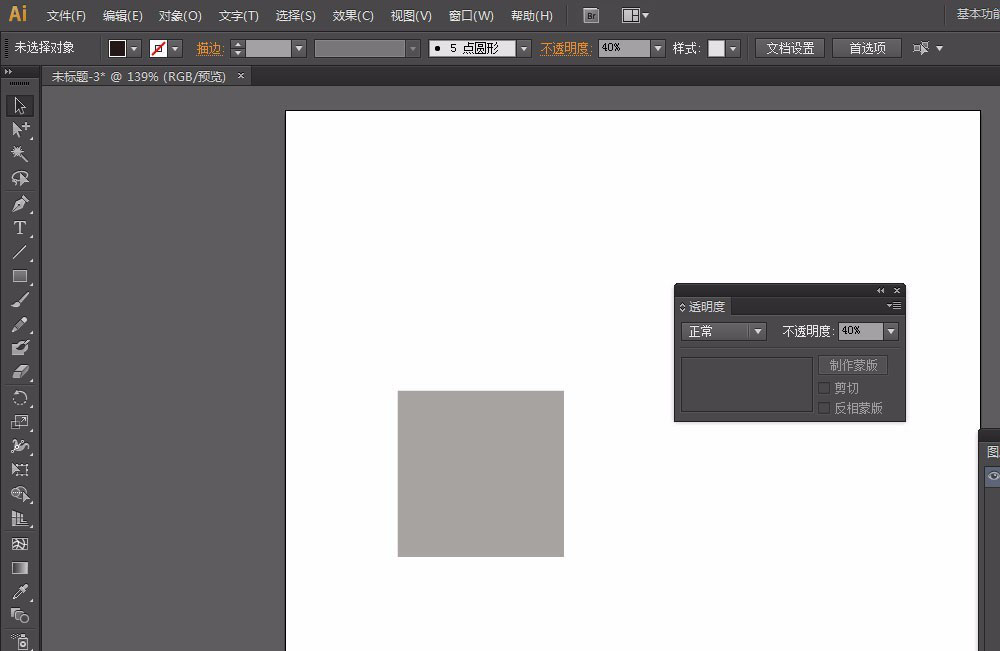Pick the Type tool

(x=19, y=229)
